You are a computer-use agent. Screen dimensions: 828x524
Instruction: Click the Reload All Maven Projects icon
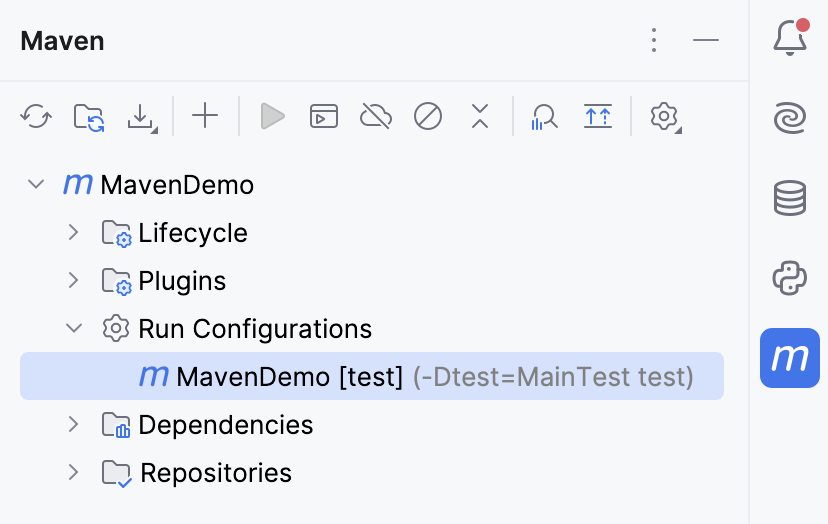coord(36,117)
